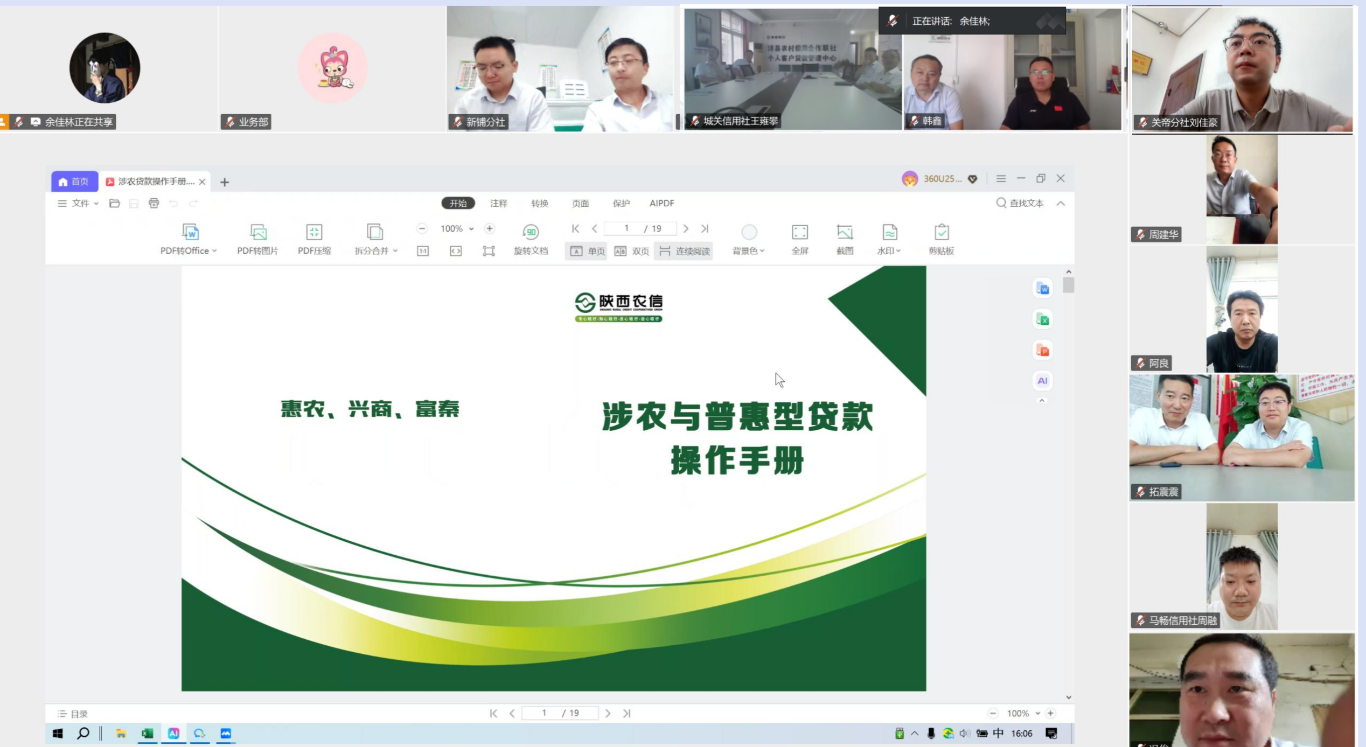Click the convert to Excel sidebar icon

[1043, 319]
